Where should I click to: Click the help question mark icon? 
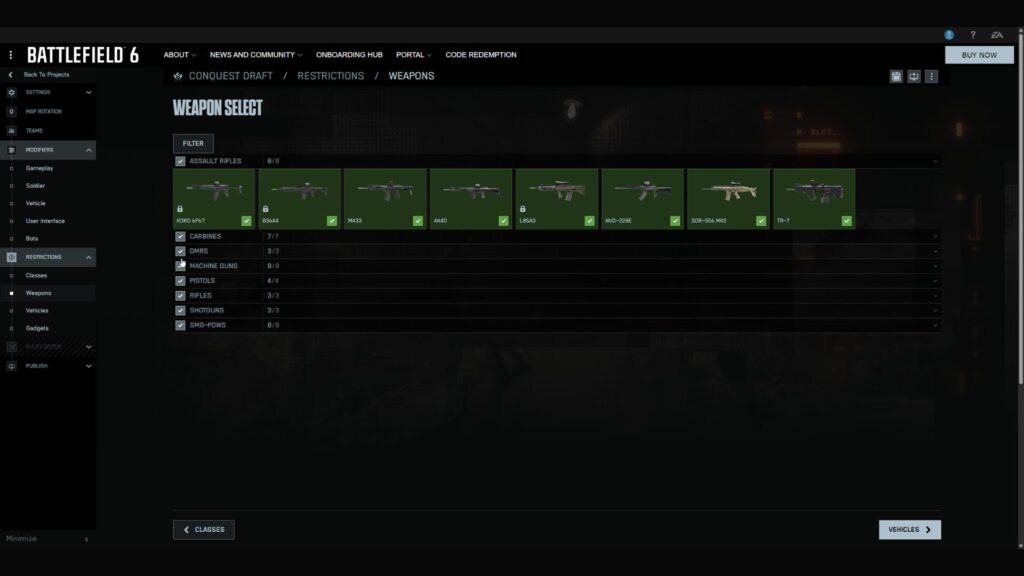point(972,35)
